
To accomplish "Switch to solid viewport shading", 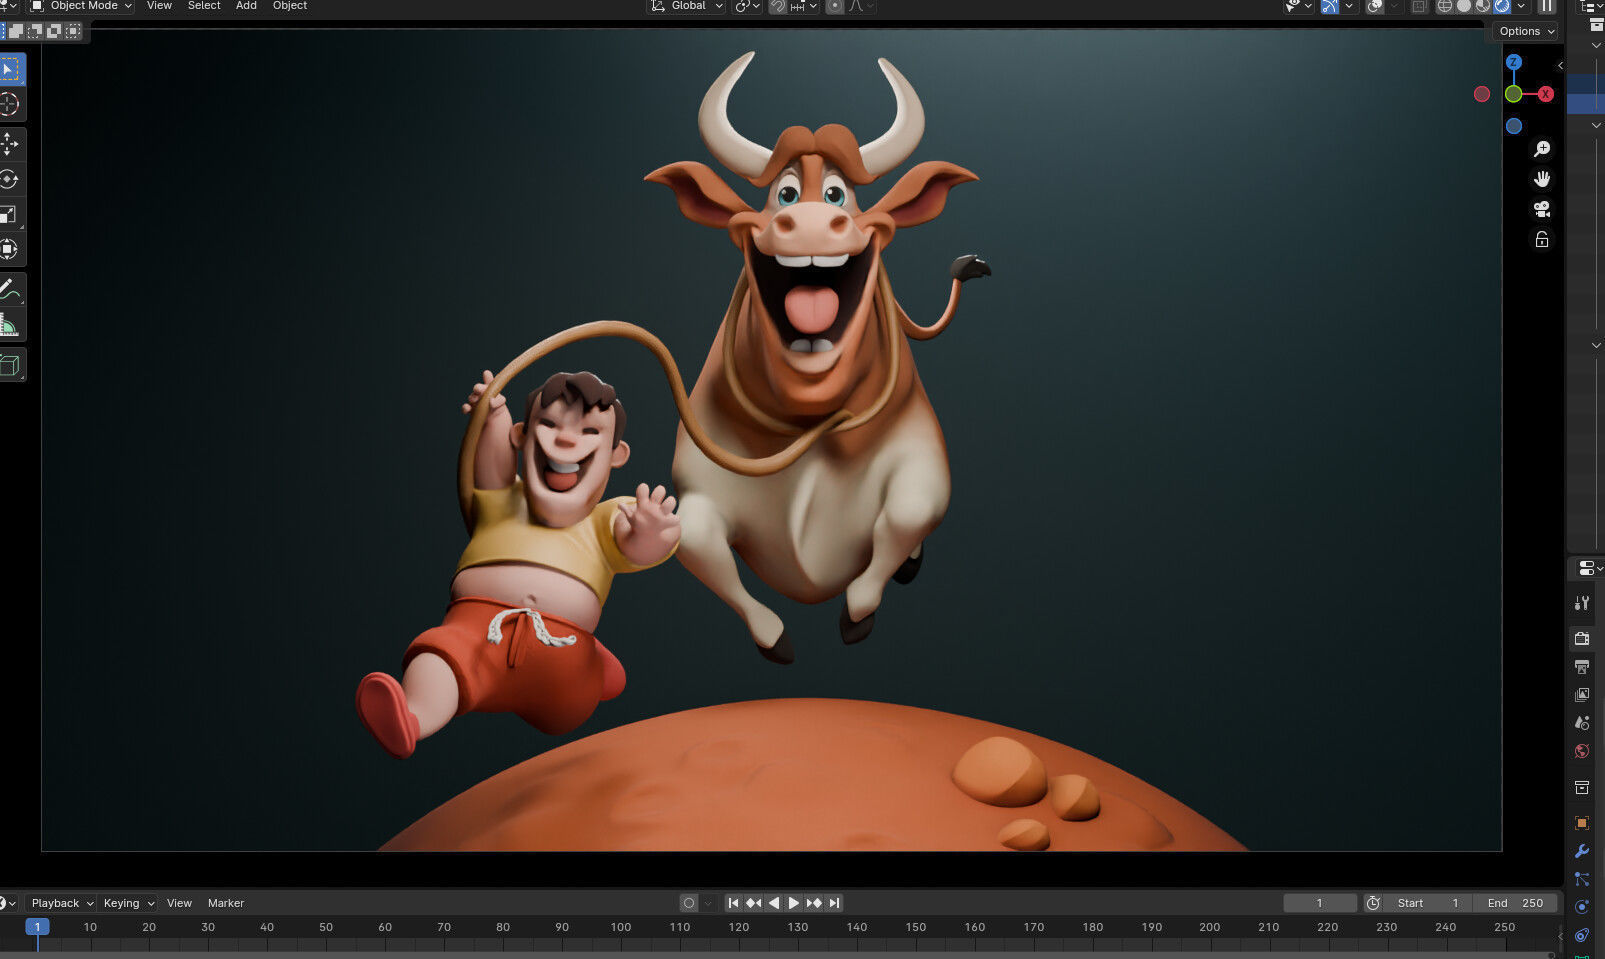I will click(1464, 6).
